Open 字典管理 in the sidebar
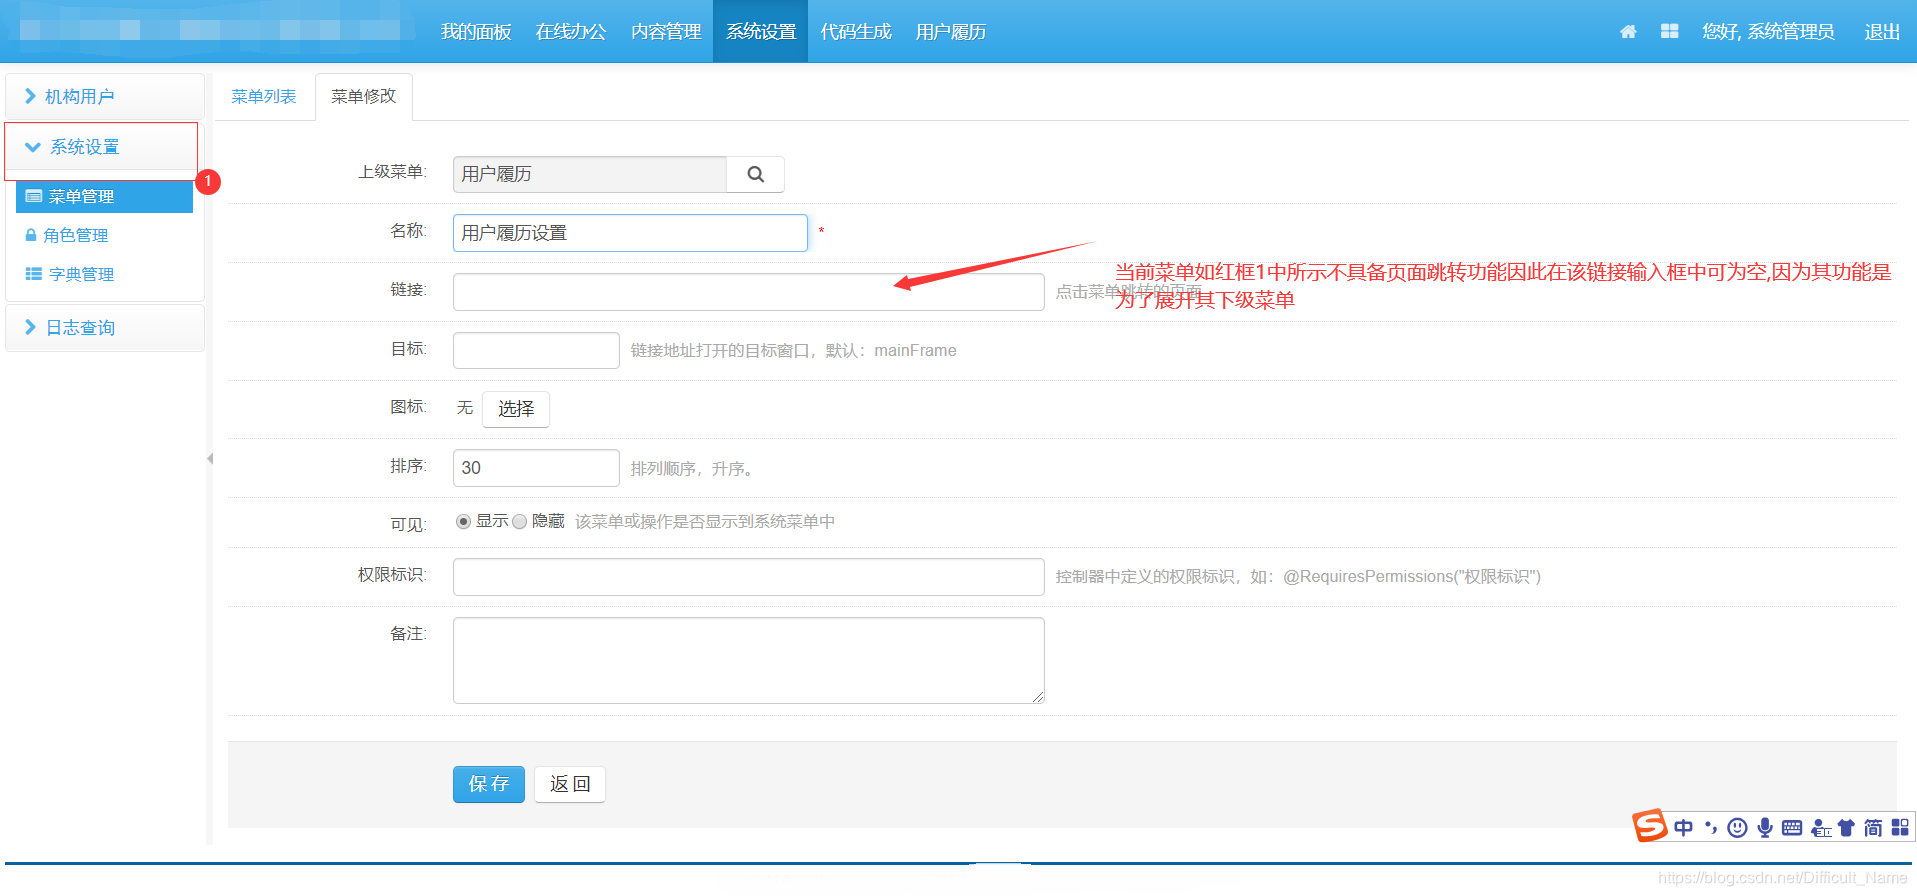The image size is (1917, 896). [x=81, y=274]
